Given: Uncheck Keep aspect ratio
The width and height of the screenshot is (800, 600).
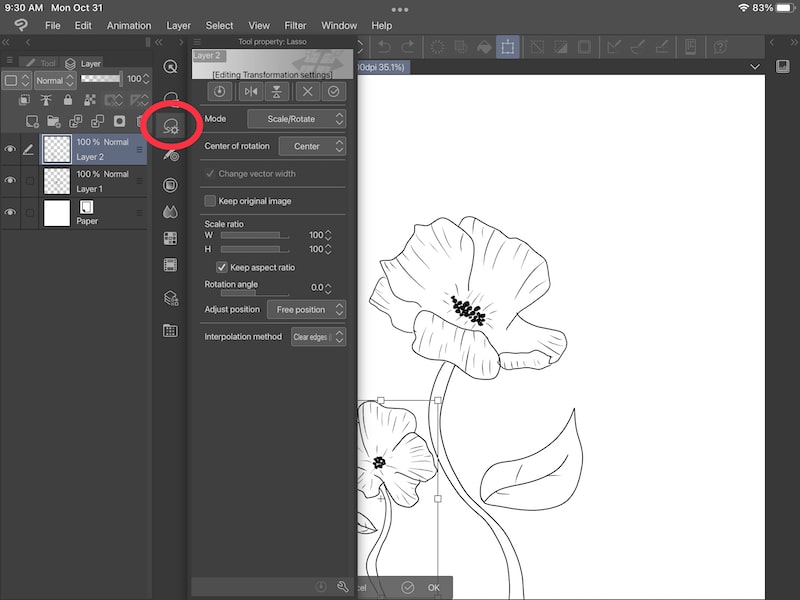Looking at the screenshot, I should pyautogui.click(x=222, y=267).
